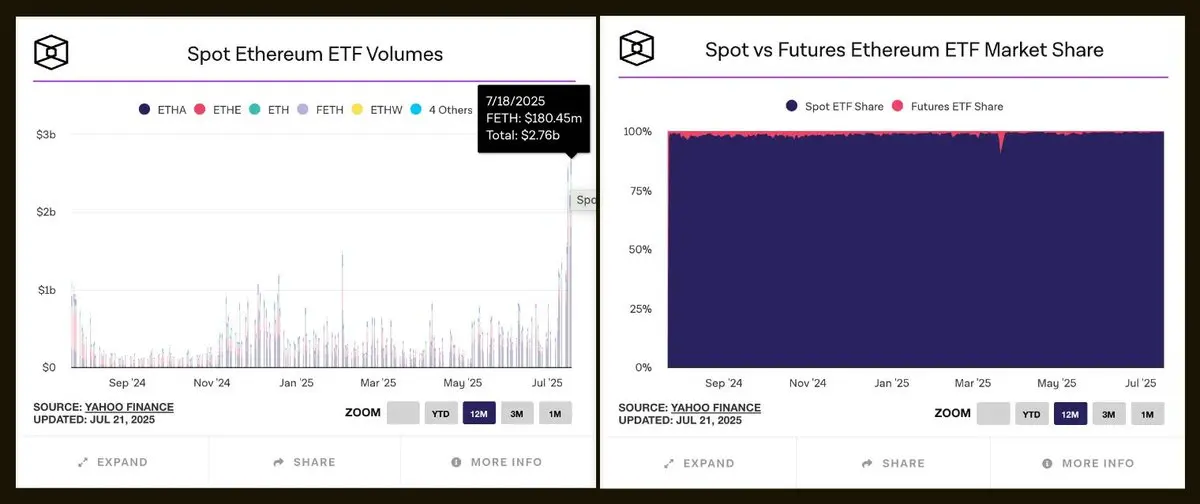The height and width of the screenshot is (504, 1200).
Task: Toggle FETH series in Volumes legend
Action: pos(325,109)
